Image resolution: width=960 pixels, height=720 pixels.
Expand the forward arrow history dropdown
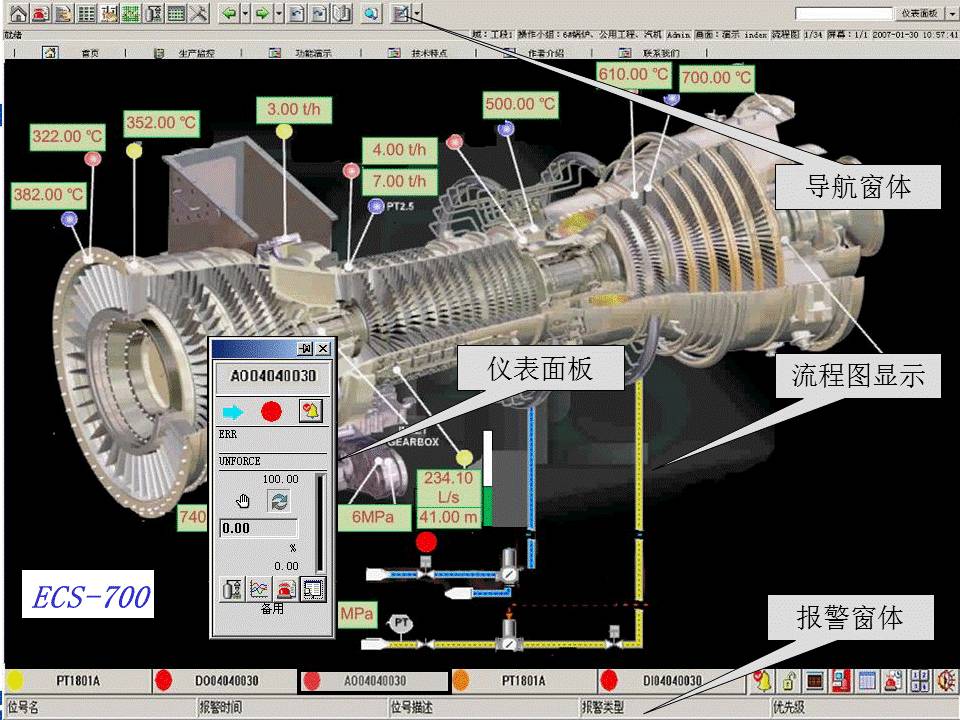point(277,14)
